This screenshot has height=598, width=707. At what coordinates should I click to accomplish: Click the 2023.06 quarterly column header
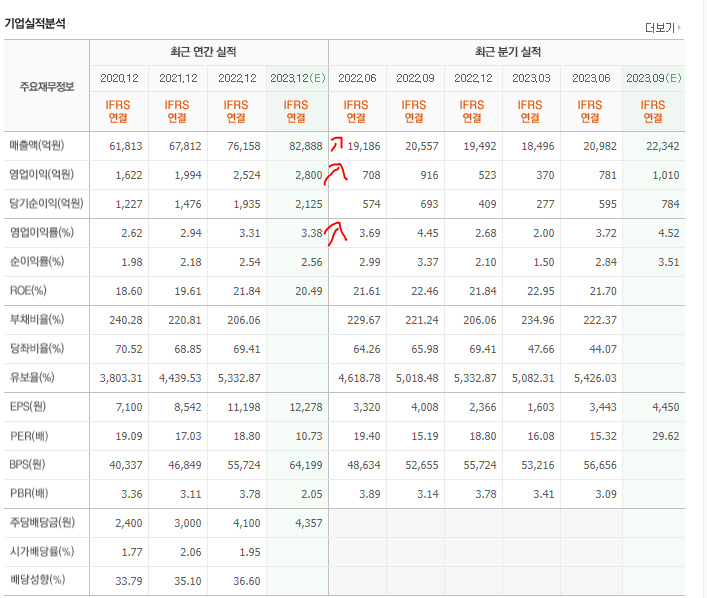click(x=591, y=78)
